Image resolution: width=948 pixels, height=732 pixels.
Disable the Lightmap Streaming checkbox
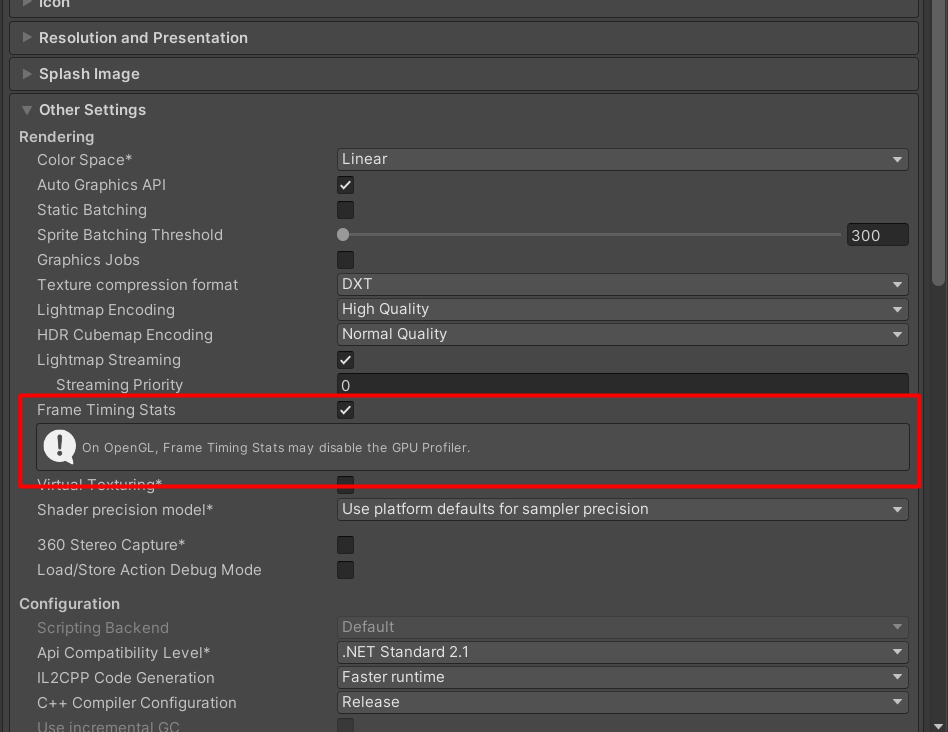point(346,360)
